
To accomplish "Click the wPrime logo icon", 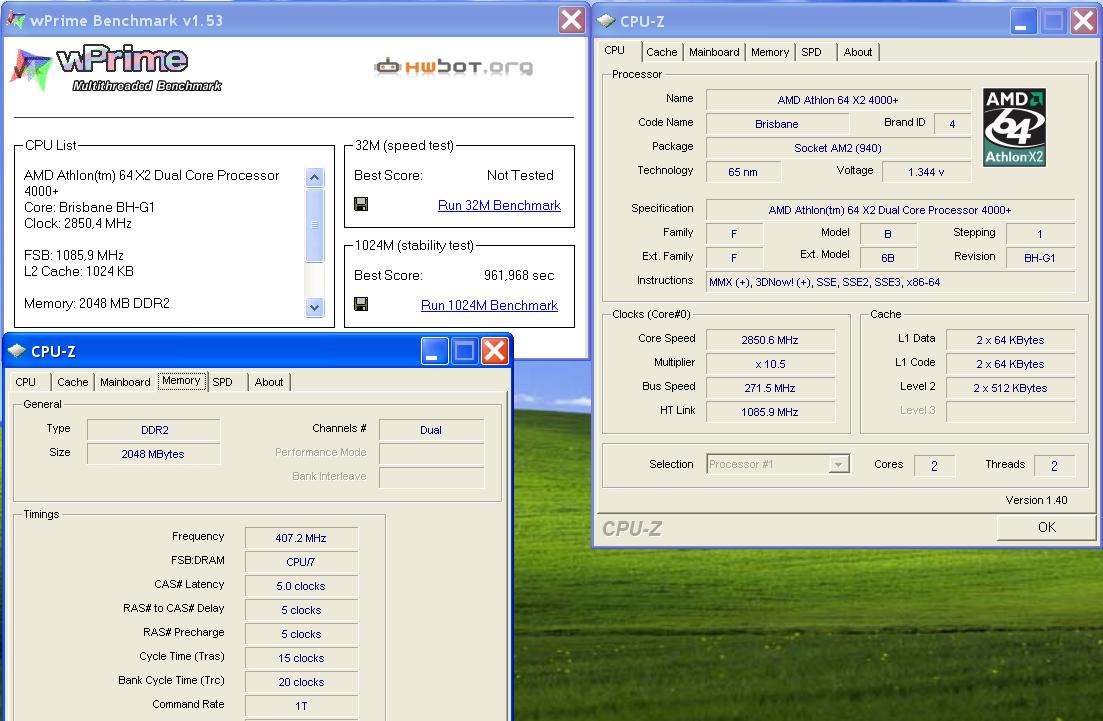I will coord(30,70).
